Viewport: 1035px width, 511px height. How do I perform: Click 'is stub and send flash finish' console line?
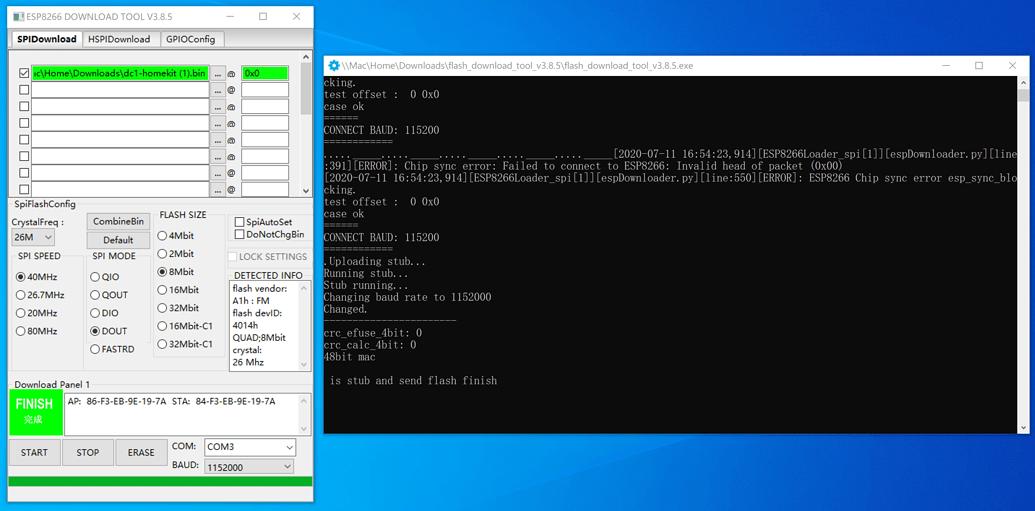pyautogui.click(x=413, y=380)
